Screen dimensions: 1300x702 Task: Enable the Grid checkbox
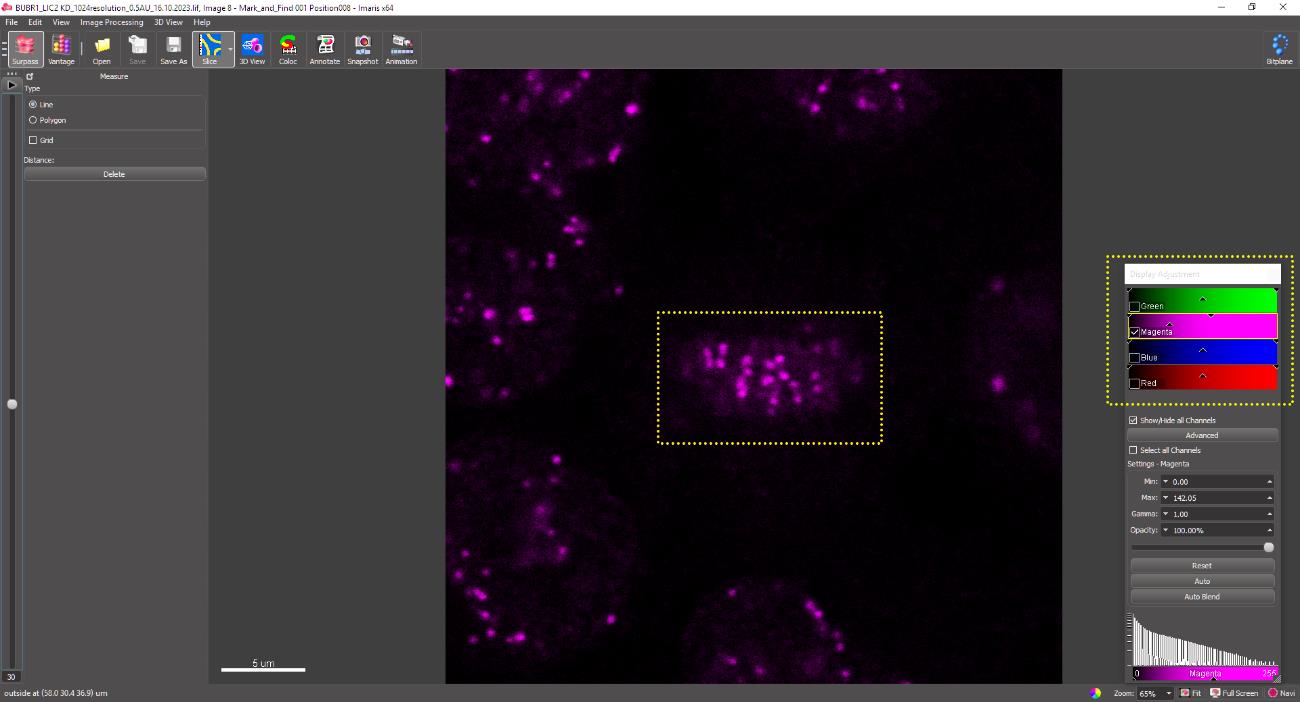[x=33, y=140]
